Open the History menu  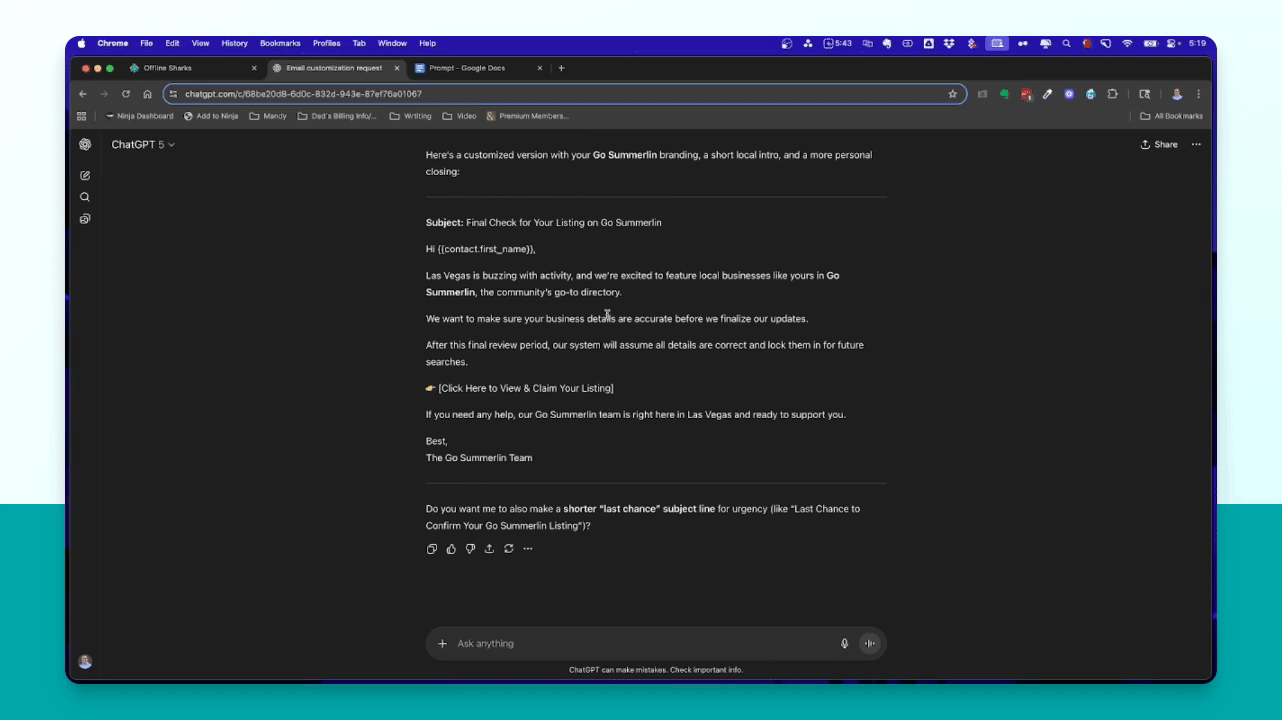pos(235,44)
